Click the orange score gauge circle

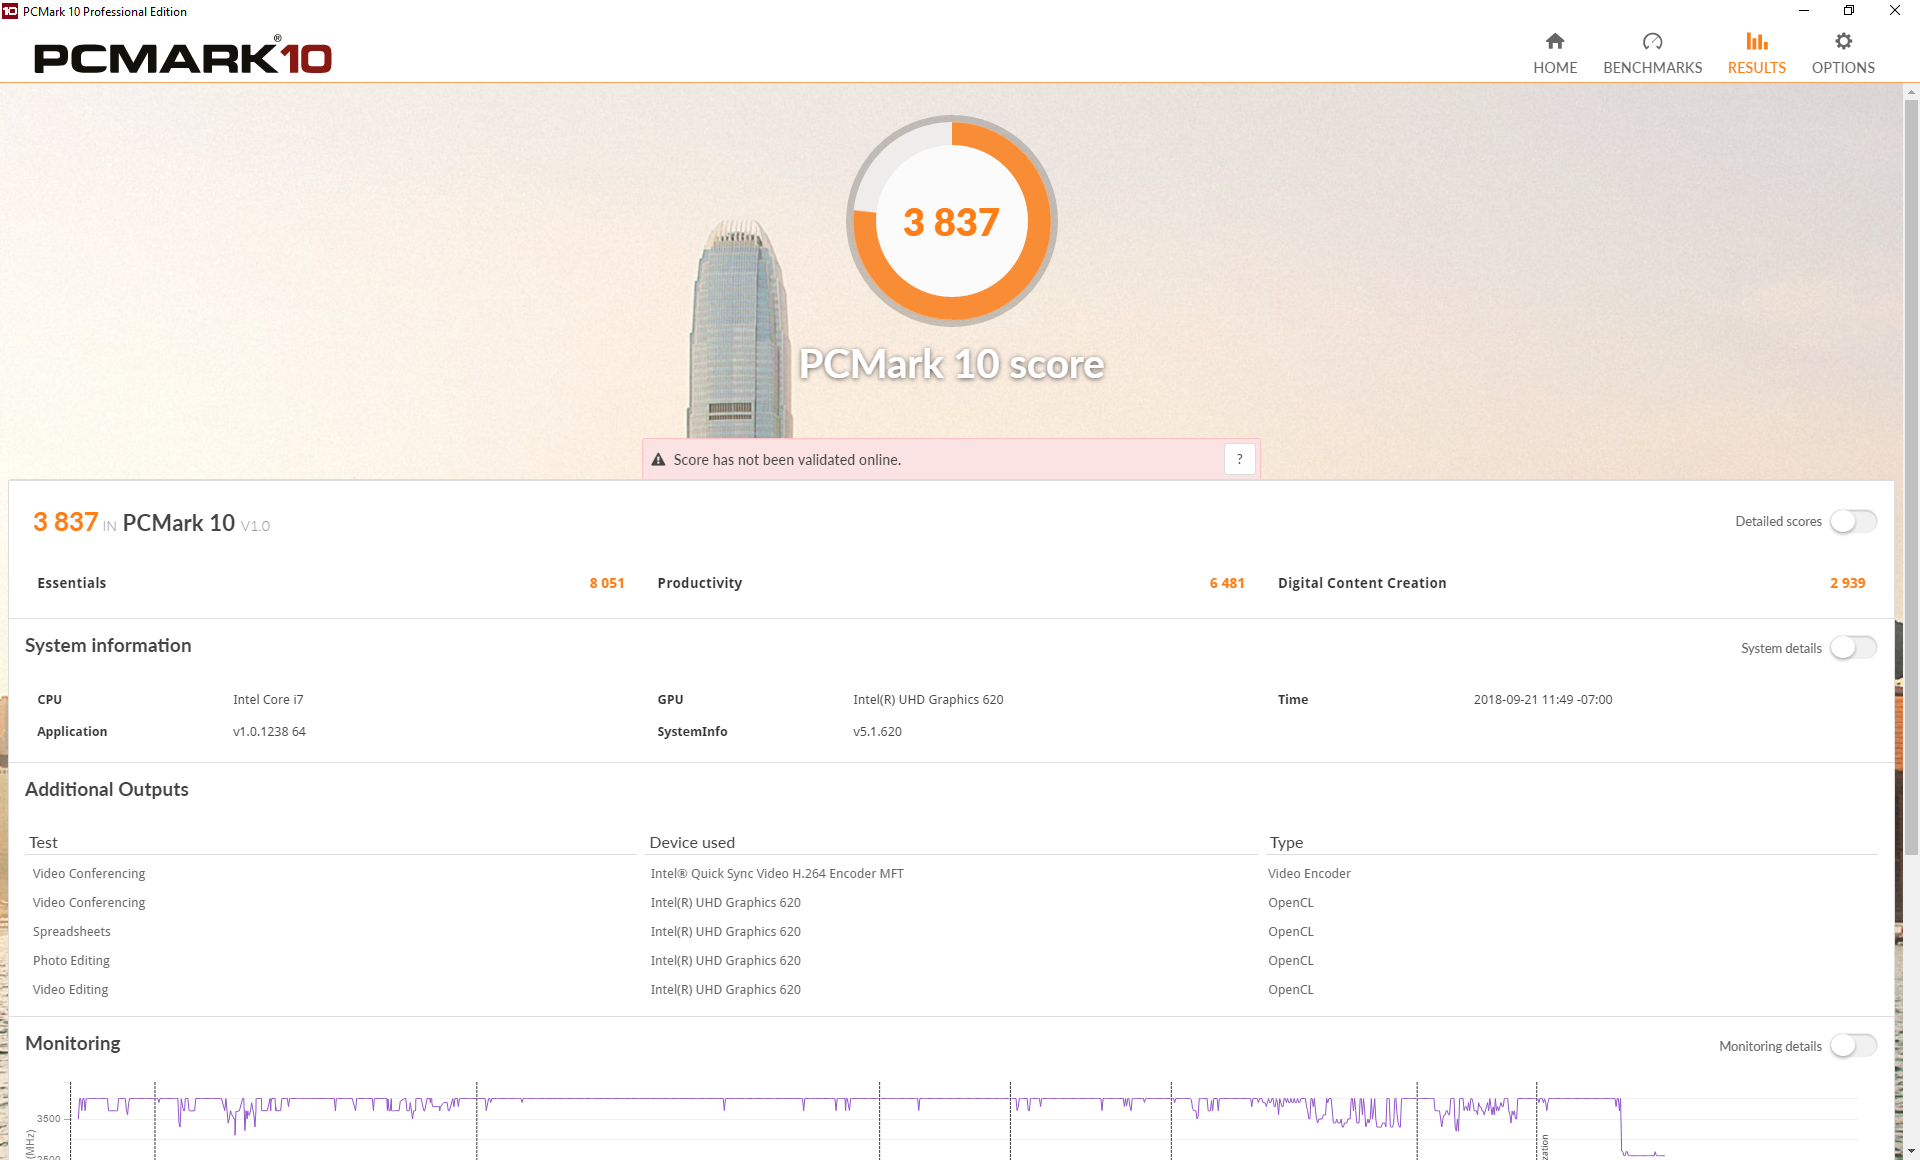point(951,221)
